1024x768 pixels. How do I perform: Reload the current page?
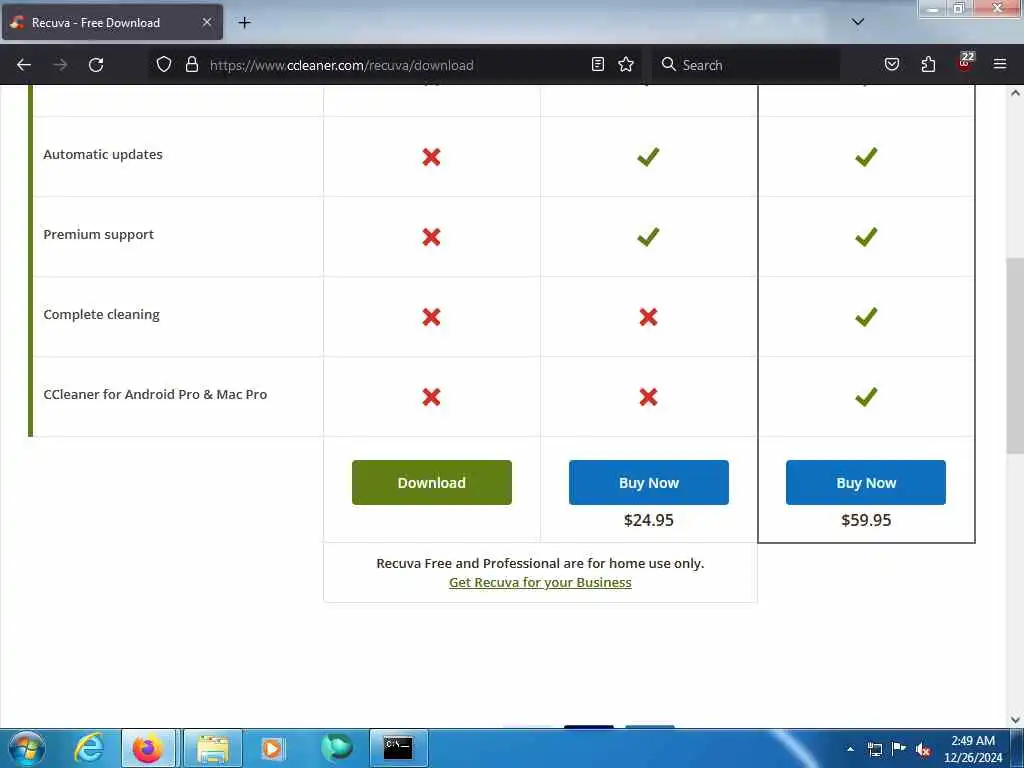pos(96,65)
